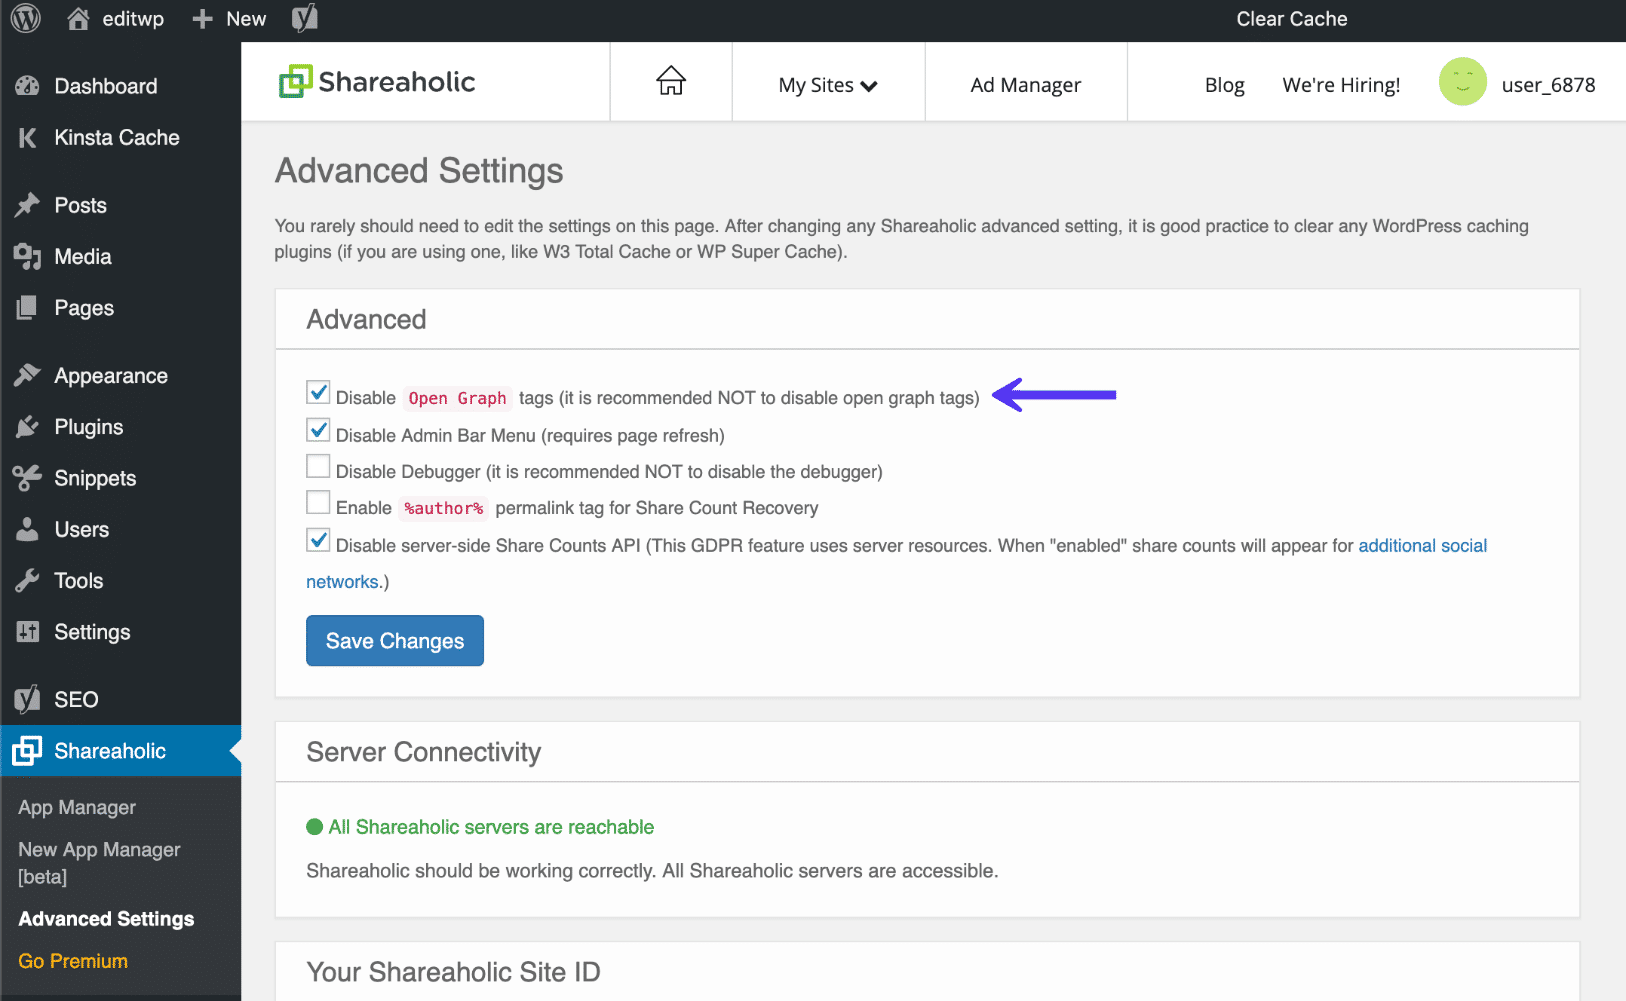This screenshot has height=1001, width=1626.
Task: Open the New content plus icon
Action: (203, 18)
